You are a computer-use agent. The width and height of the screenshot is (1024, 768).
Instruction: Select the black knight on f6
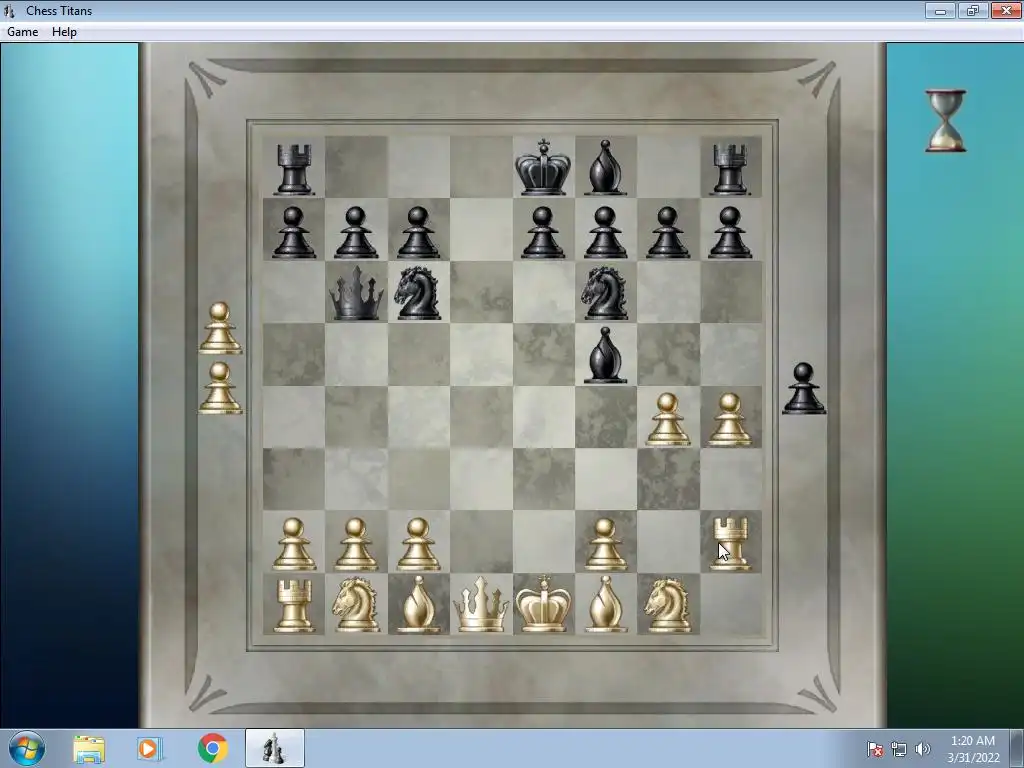point(605,292)
